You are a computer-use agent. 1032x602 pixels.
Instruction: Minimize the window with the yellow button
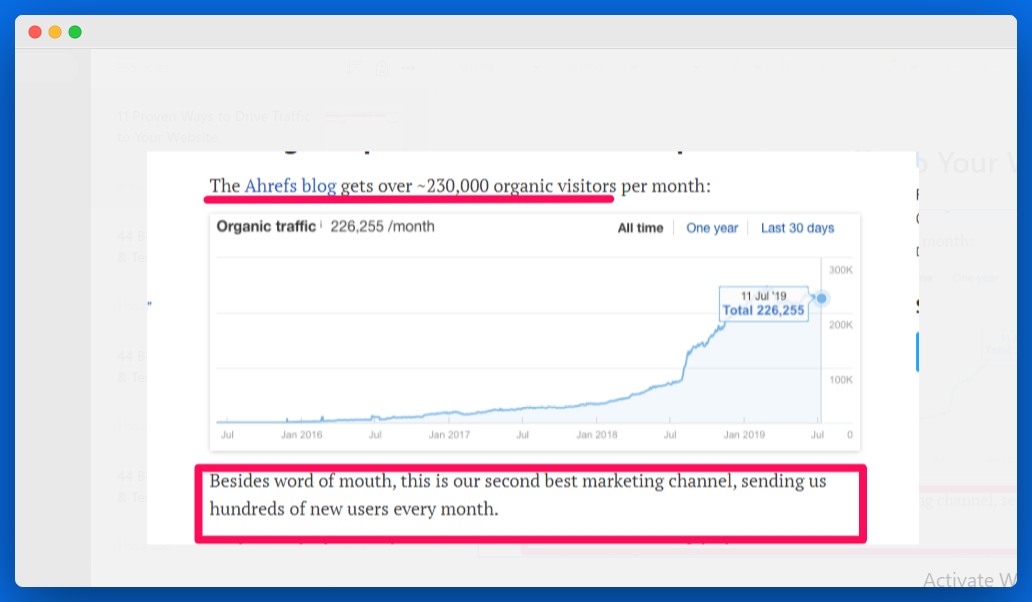pos(55,32)
